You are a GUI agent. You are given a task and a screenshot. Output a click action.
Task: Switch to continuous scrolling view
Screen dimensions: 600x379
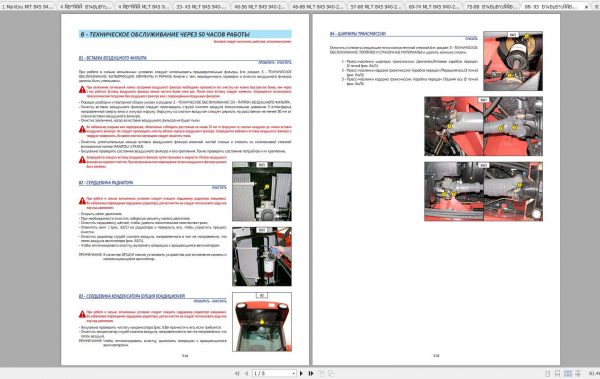point(558,373)
